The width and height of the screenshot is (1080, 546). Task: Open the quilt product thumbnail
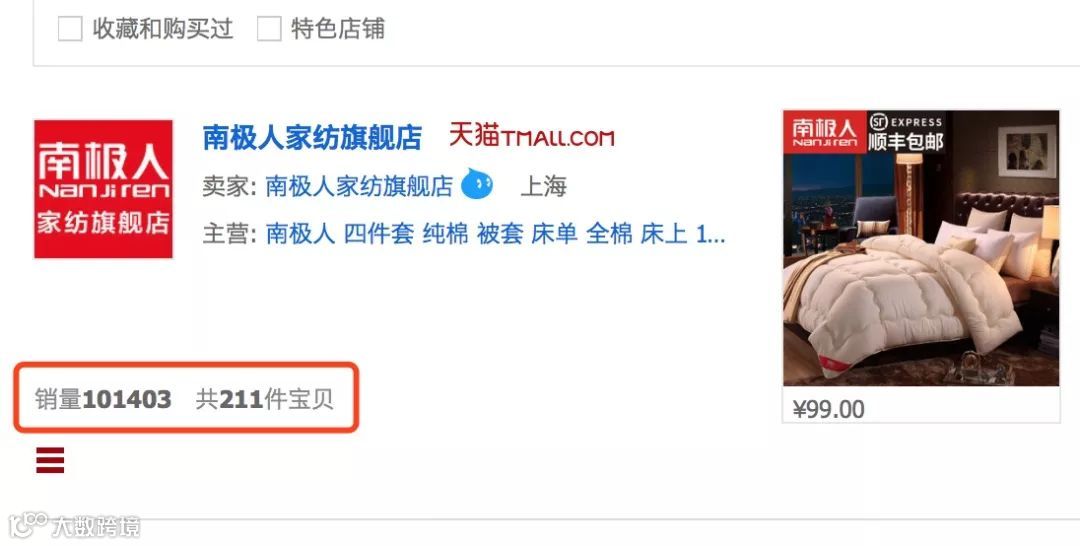pos(921,248)
